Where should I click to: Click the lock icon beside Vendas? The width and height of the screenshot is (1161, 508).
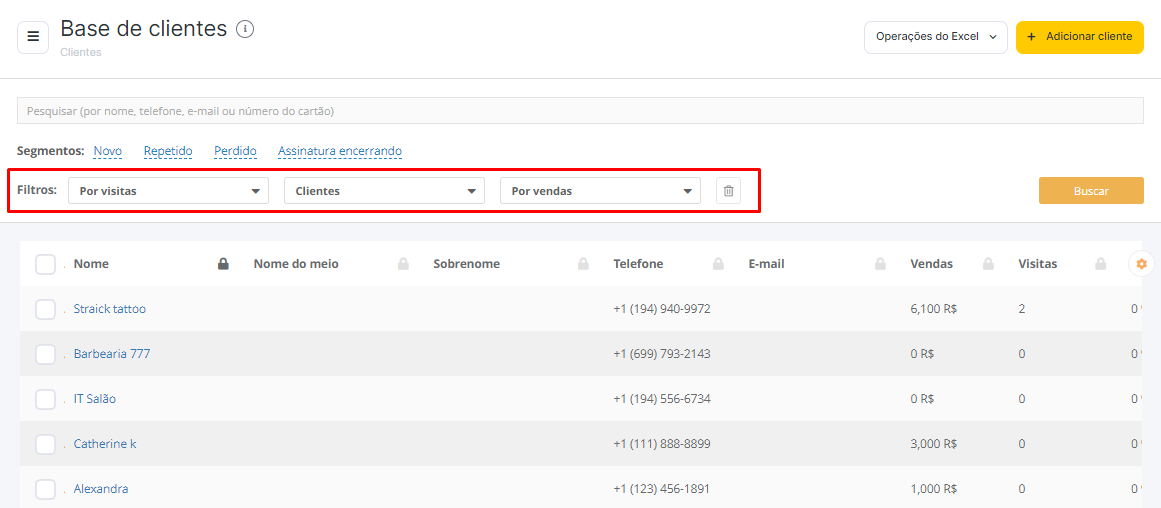coord(988,264)
